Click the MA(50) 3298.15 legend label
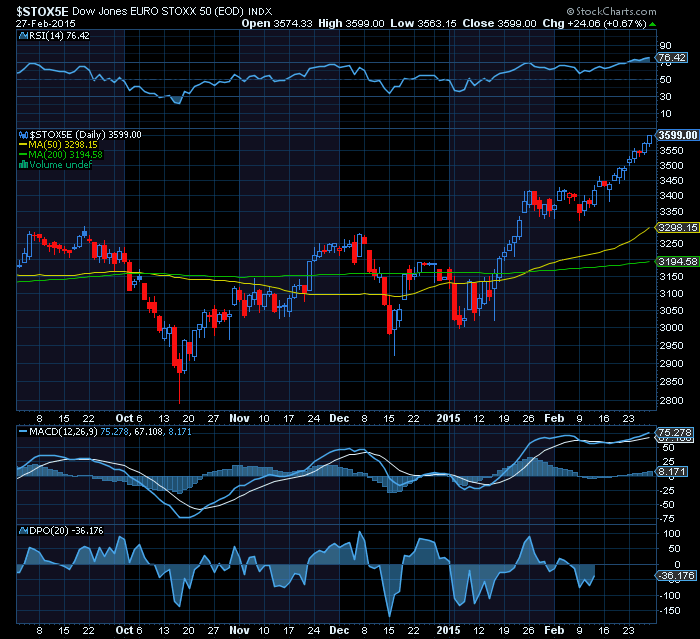700x639 pixels. point(63,145)
